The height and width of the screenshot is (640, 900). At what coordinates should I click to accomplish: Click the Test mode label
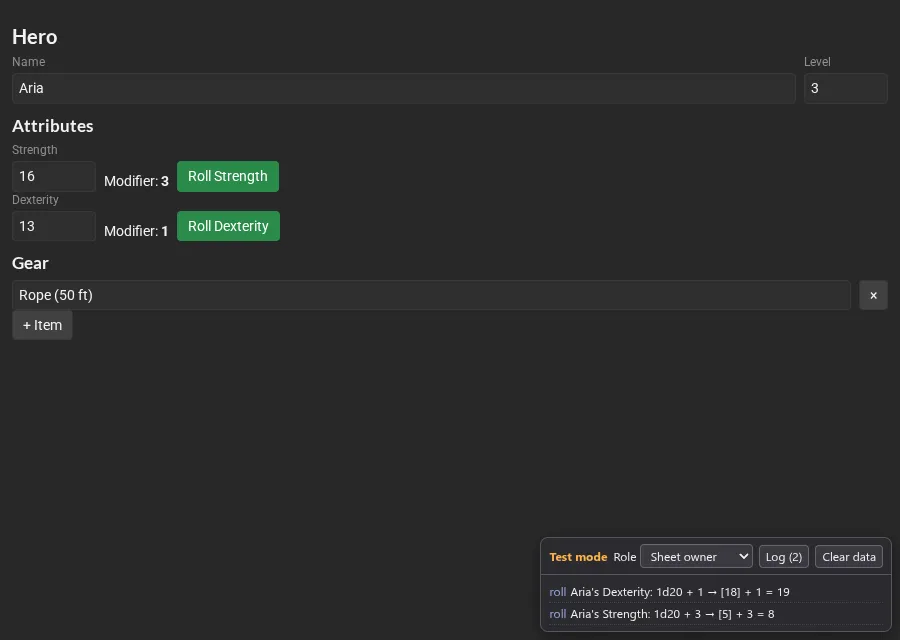pos(578,557)
